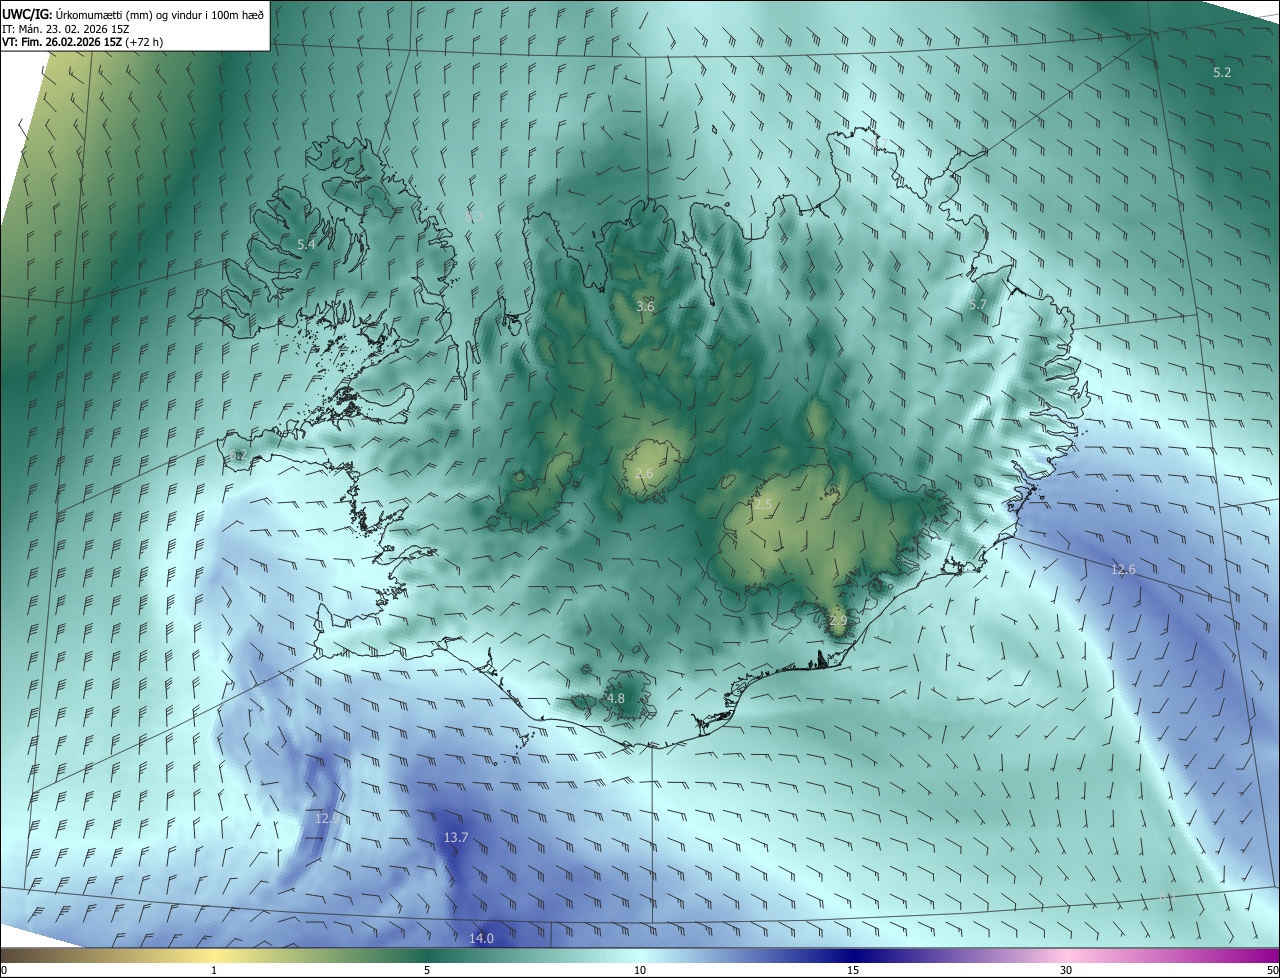Click the yellow band of the colour scale
The width and height of the screenshot is (1280, 978).
pyautogui.click(x=214, y=955)
